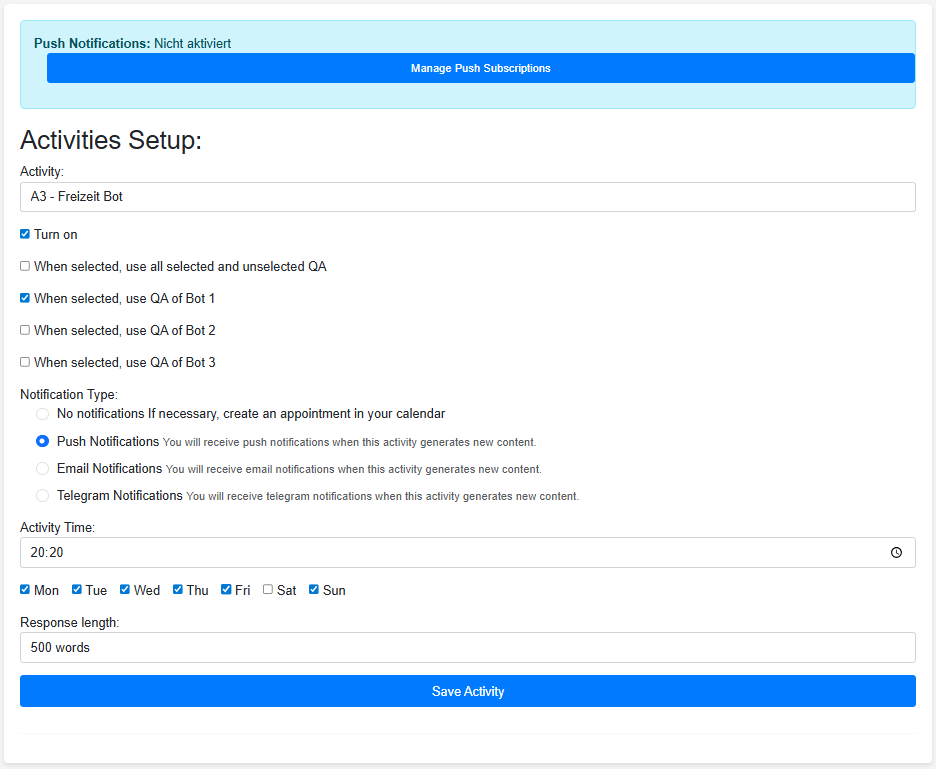The height and width of the screenshot is (769, 936).
Task: Uncheck the Mon weekday box
Action: pos(24,589)
